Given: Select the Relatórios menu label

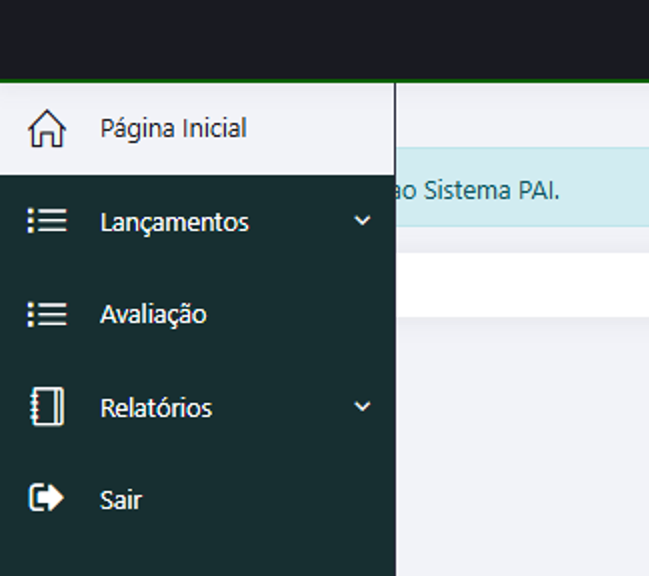Looking at the screenshot, I should (156, 408).
